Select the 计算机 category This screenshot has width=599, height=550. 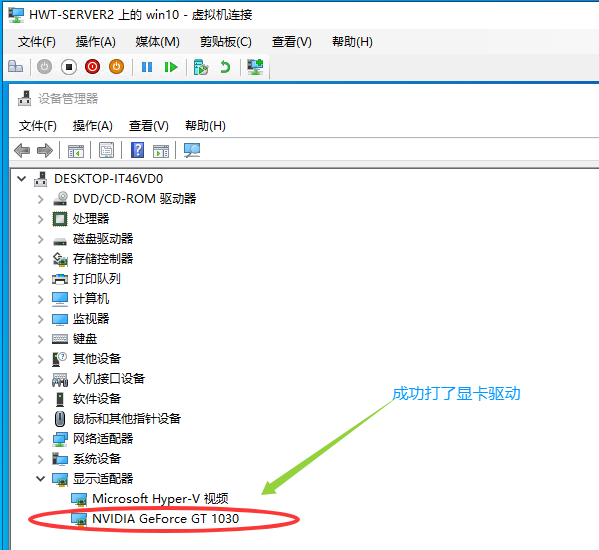point(91,298)
